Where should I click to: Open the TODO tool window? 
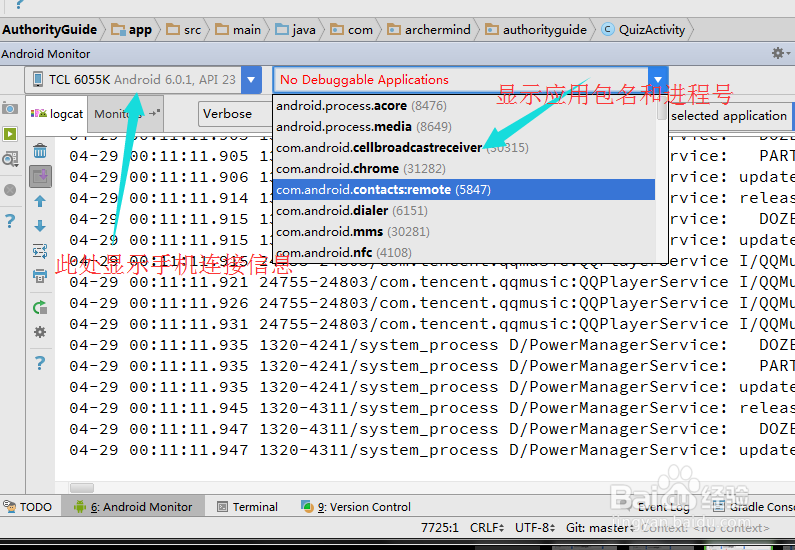(28, 506)
